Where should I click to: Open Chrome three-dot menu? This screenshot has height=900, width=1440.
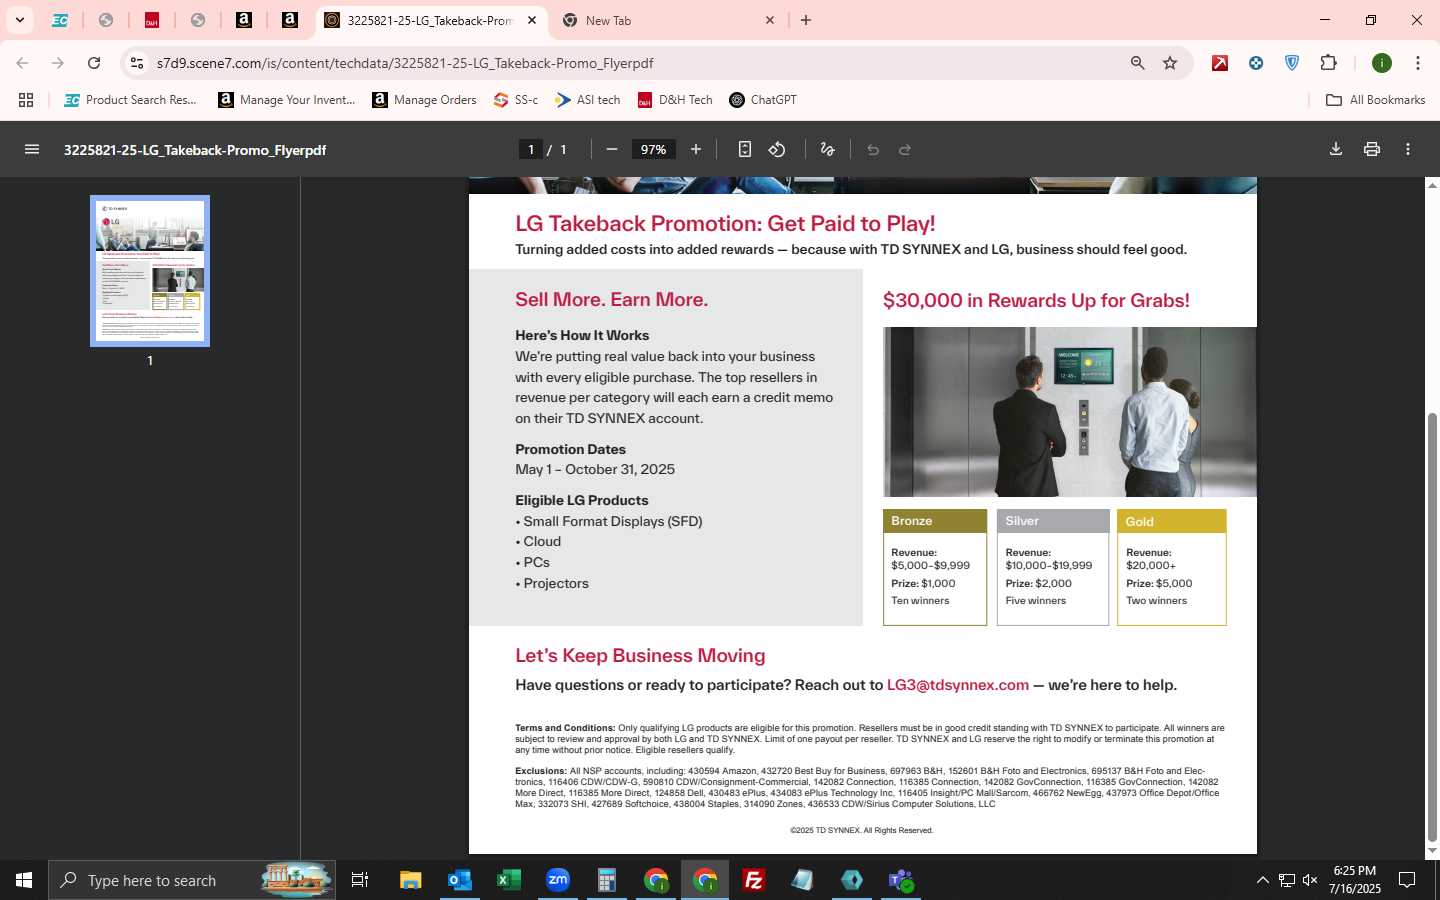[1418, 63]
